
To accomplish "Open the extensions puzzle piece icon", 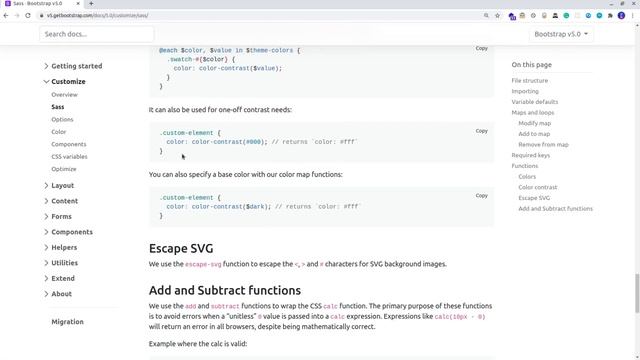I will (x=610, y=16).
